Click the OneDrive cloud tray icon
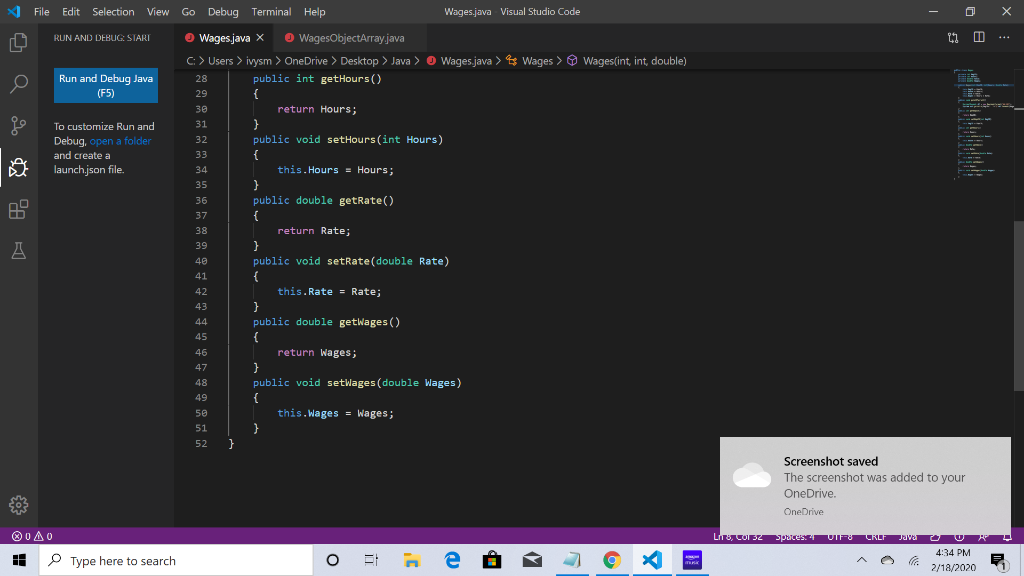The height and width of the screenshot is (576, 1024). 887,560
